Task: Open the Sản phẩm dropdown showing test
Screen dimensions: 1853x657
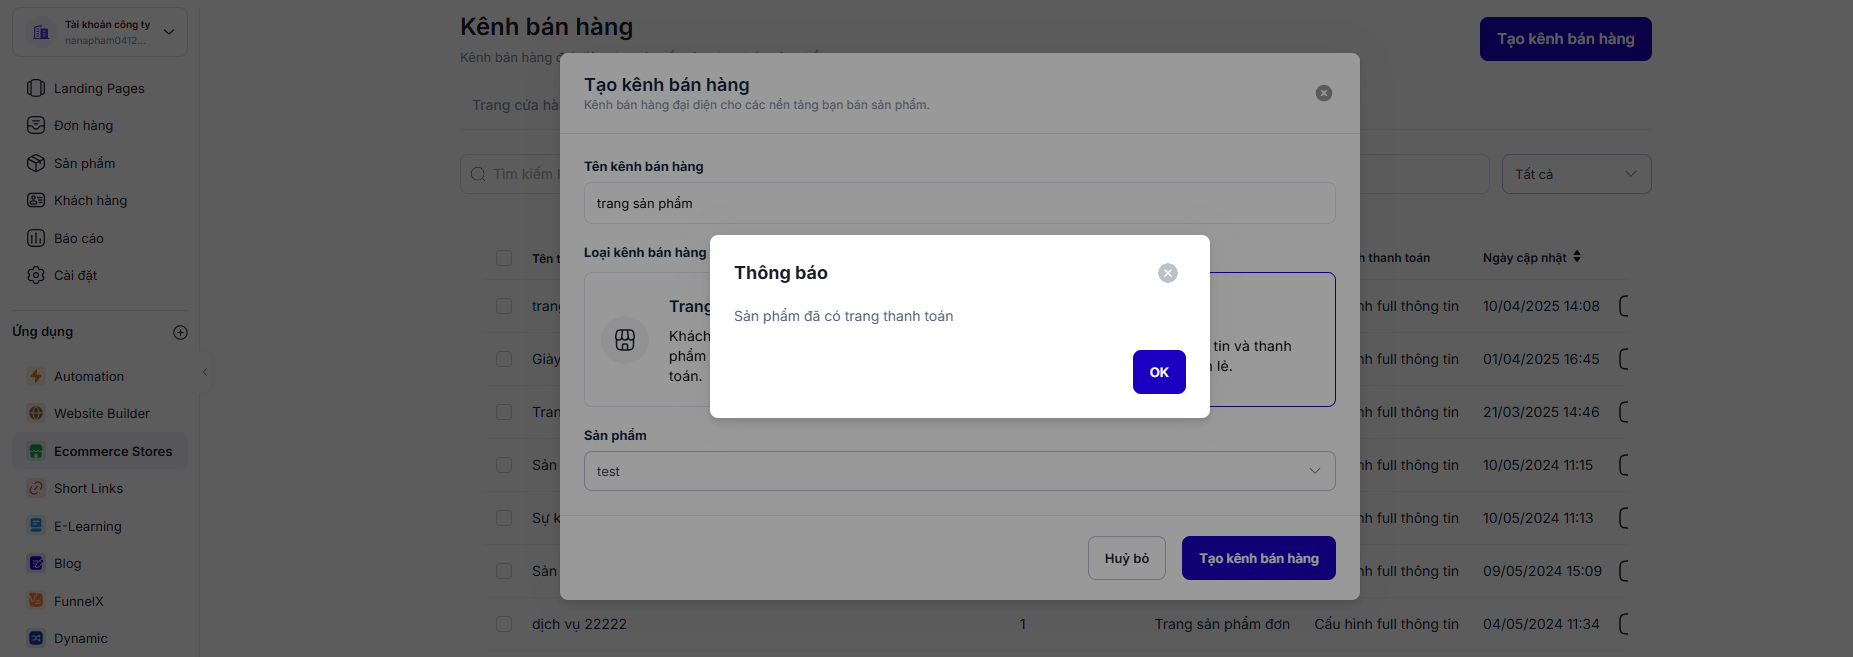Action: pos(959,471)
